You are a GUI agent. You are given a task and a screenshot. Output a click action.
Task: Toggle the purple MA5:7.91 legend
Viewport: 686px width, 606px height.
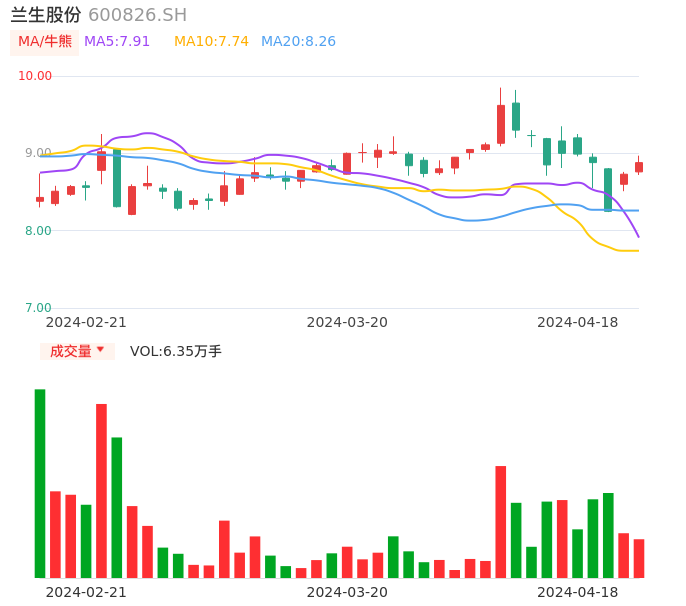coord(117,42)
